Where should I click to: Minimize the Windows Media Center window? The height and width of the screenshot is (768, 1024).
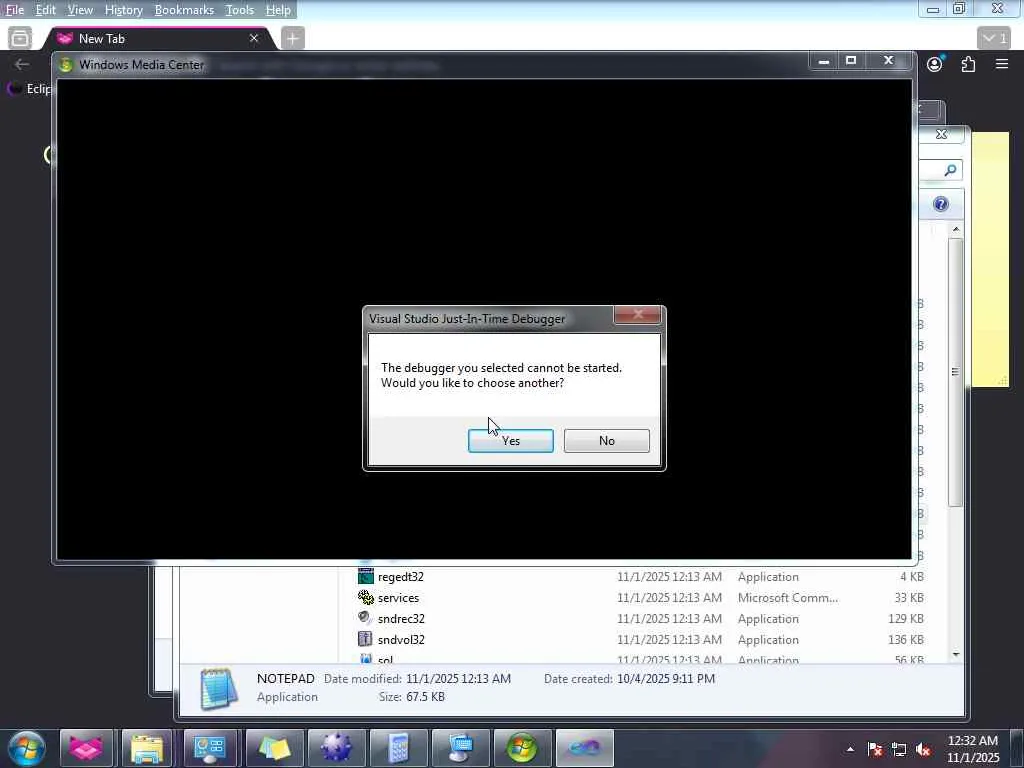[x=824, y=61]
